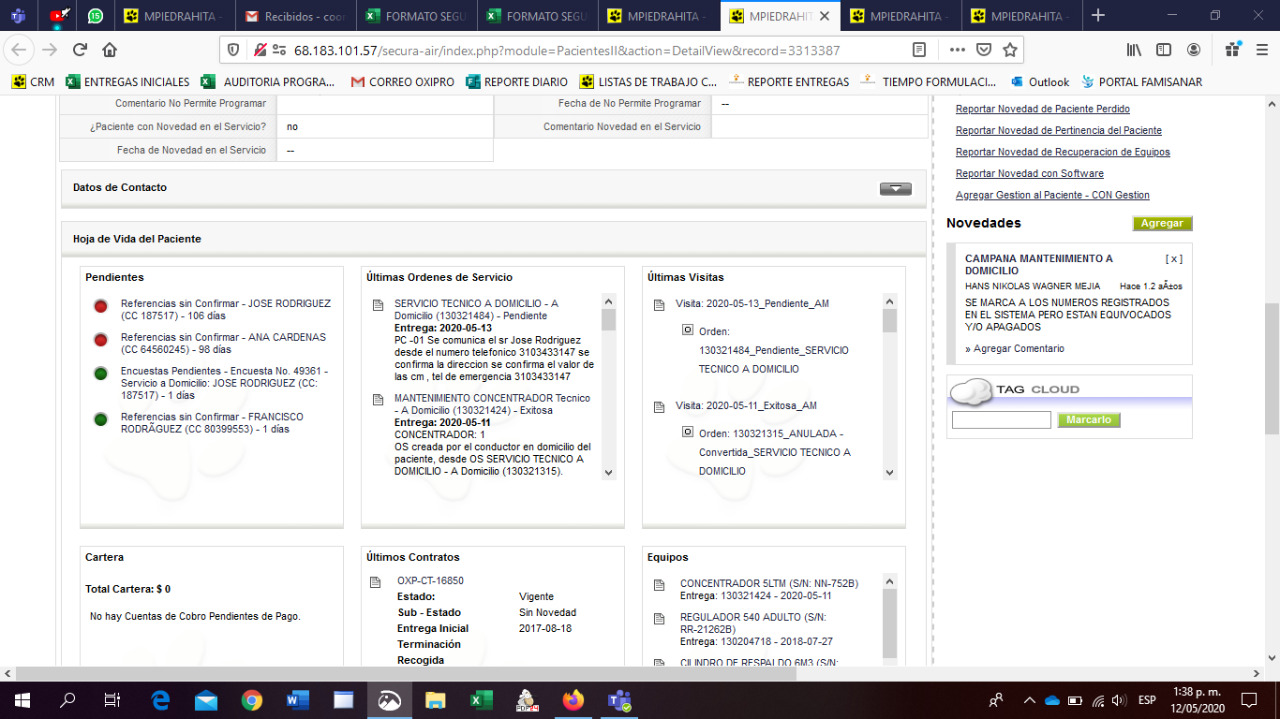The width and height of the screenshot is (1280, 719).
Task: Expand the Datos de Contacto section arrow
Action: coord(895,189)
